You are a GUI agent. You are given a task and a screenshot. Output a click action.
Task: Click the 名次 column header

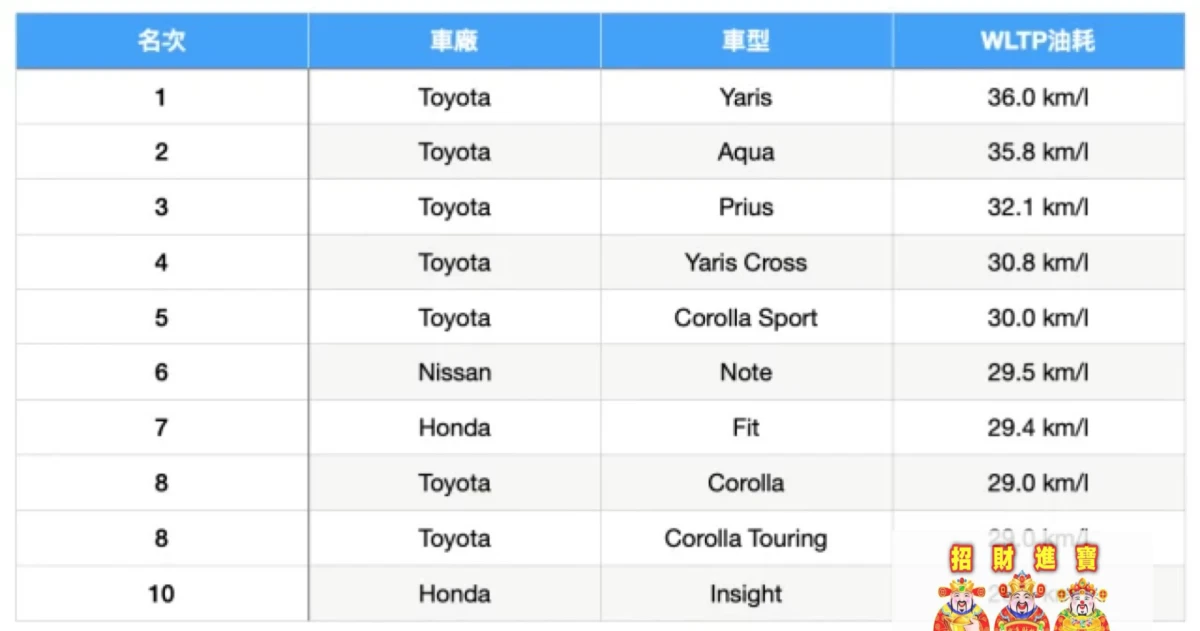click(161, 41)
